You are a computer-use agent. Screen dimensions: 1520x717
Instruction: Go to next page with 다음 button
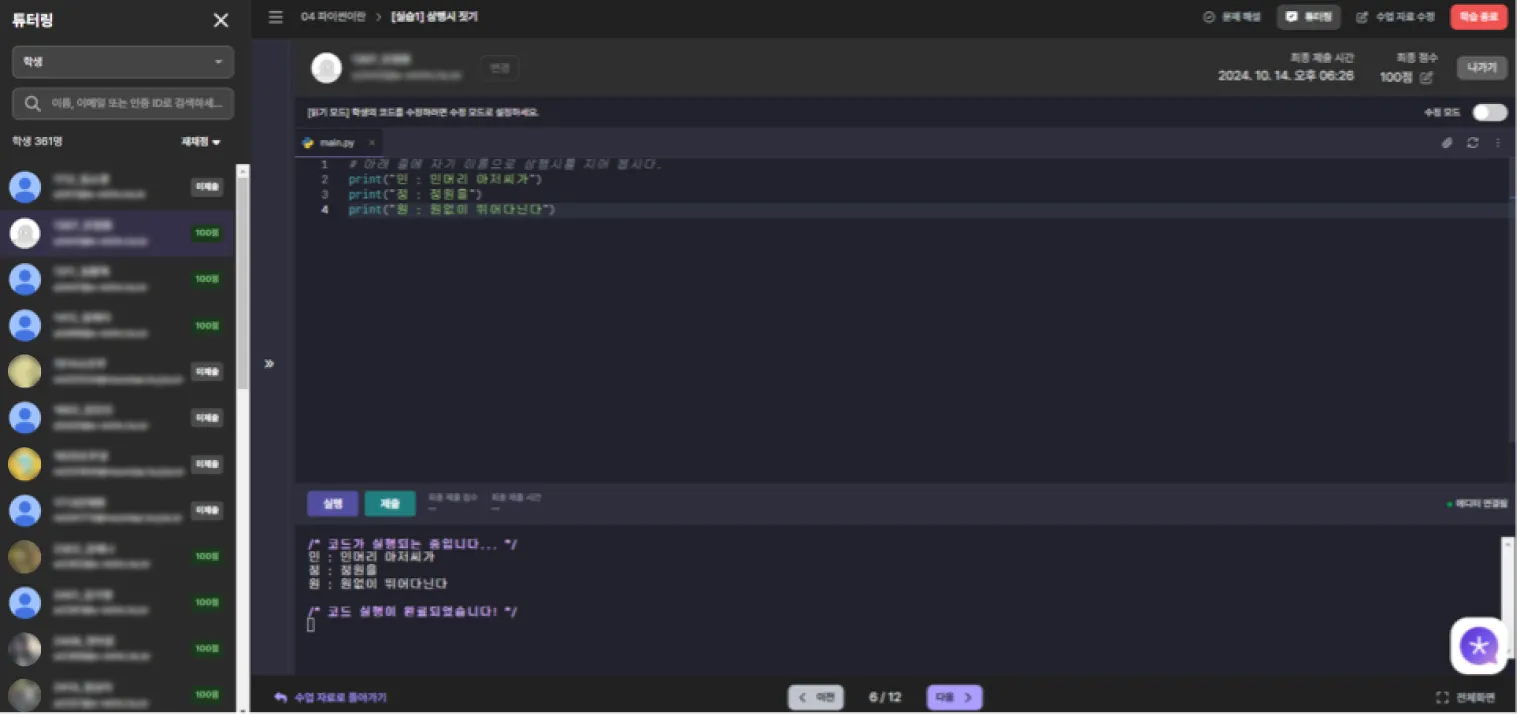pyautogui.click(x=954, y=697)
